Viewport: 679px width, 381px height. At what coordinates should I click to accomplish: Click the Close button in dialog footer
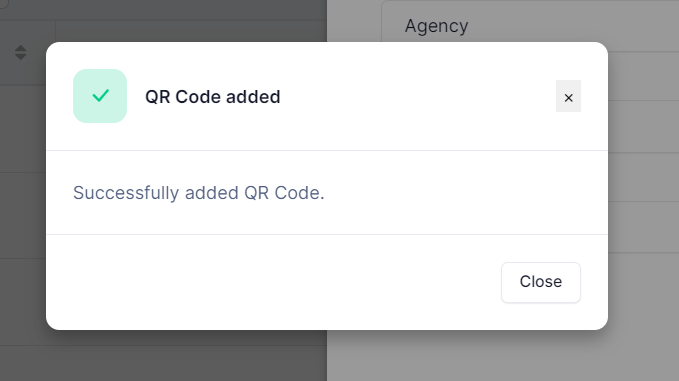(x=540, y=282)
